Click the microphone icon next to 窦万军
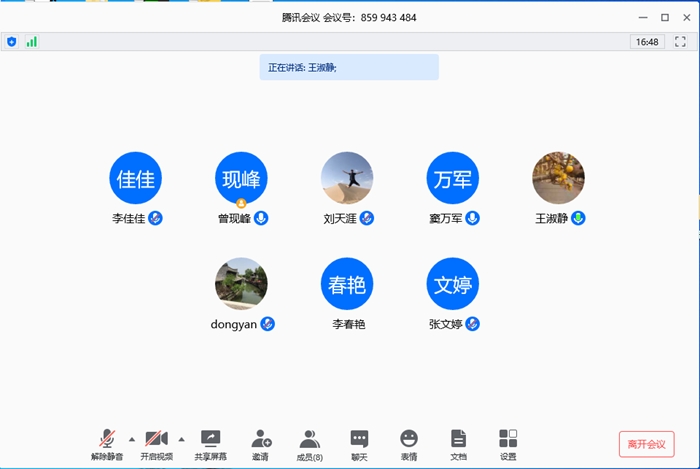The width and height of the screenshot is (700, 469). [472, 218]
